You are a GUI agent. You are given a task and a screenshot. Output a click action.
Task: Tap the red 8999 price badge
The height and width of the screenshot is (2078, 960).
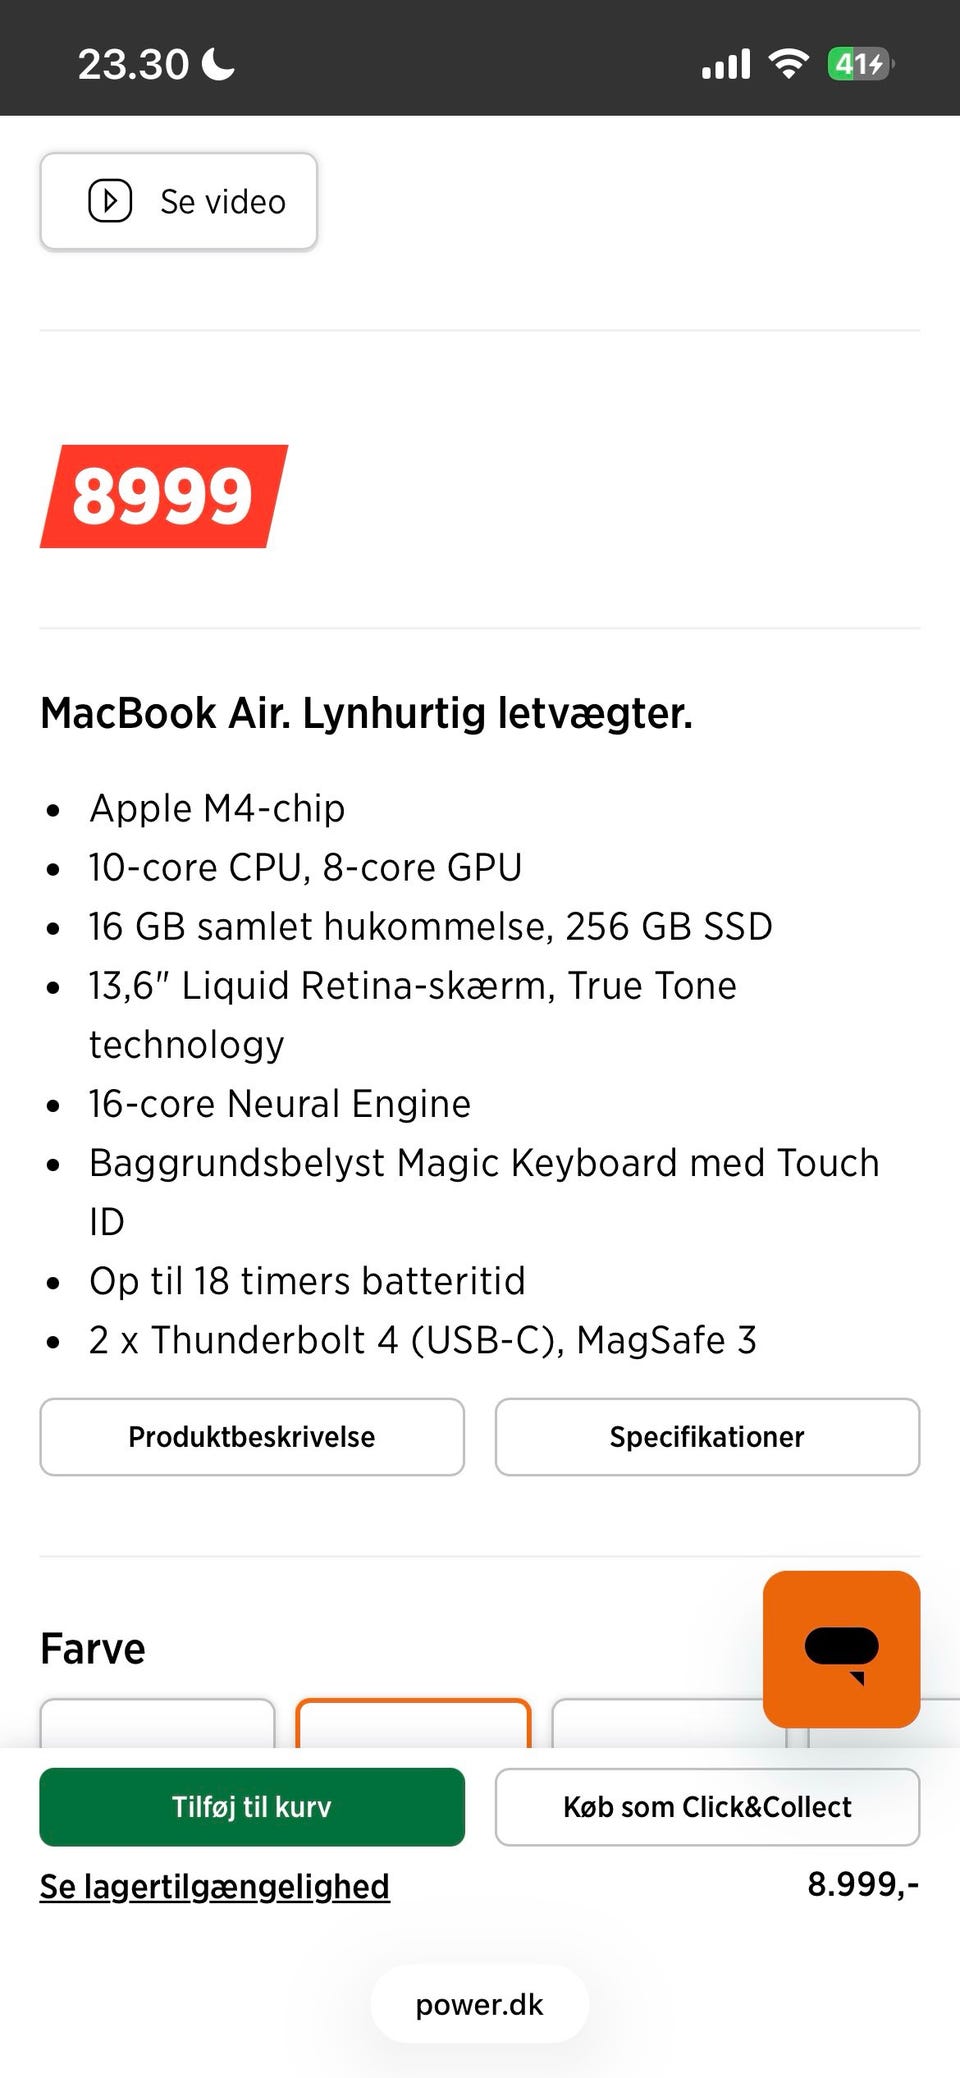click(x=163, y=496)
